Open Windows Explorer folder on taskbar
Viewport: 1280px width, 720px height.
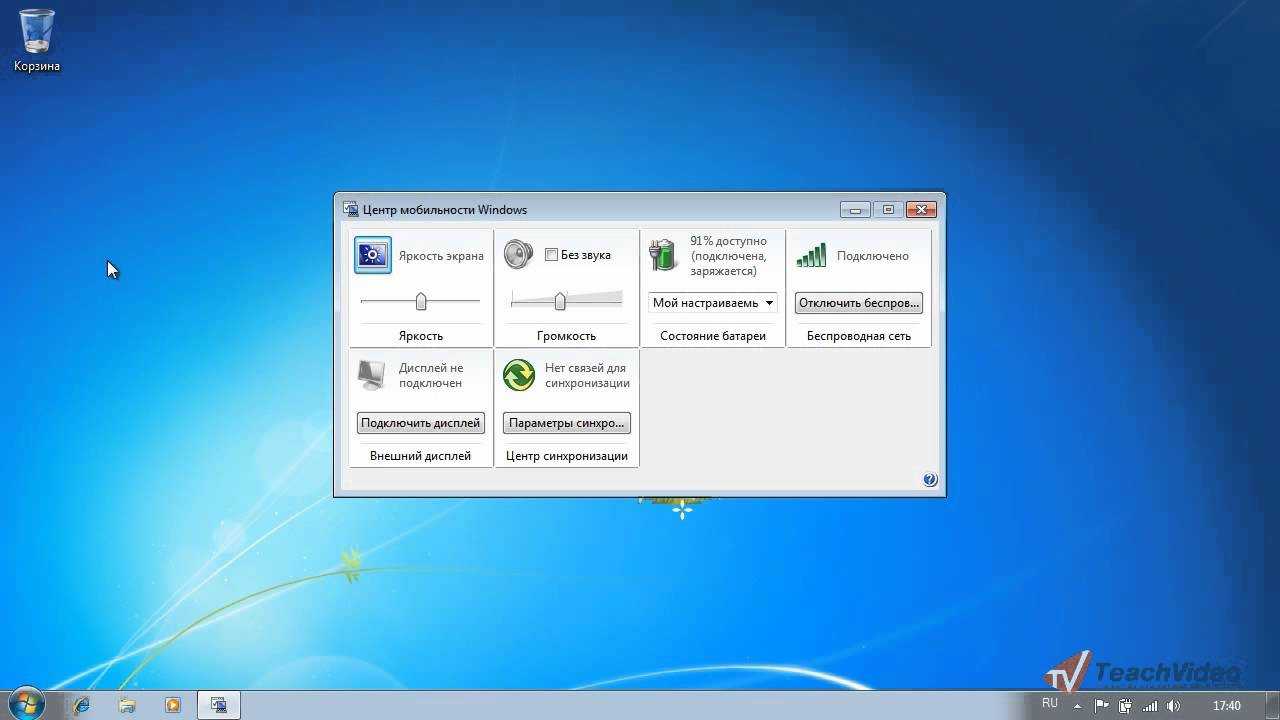(127, 705)
